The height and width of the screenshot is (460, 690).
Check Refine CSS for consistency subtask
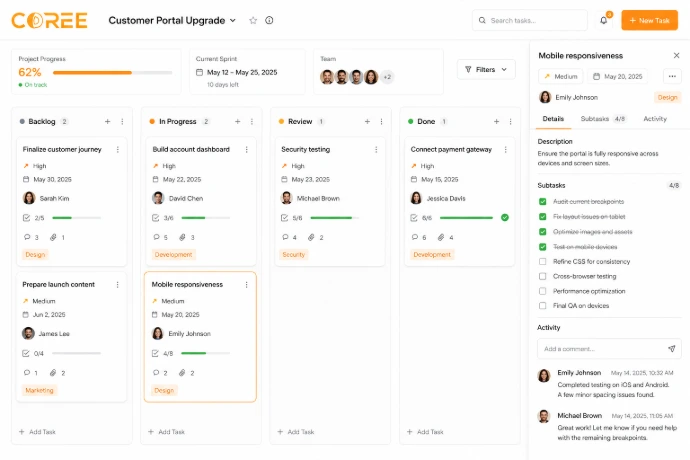coord(543,261)
